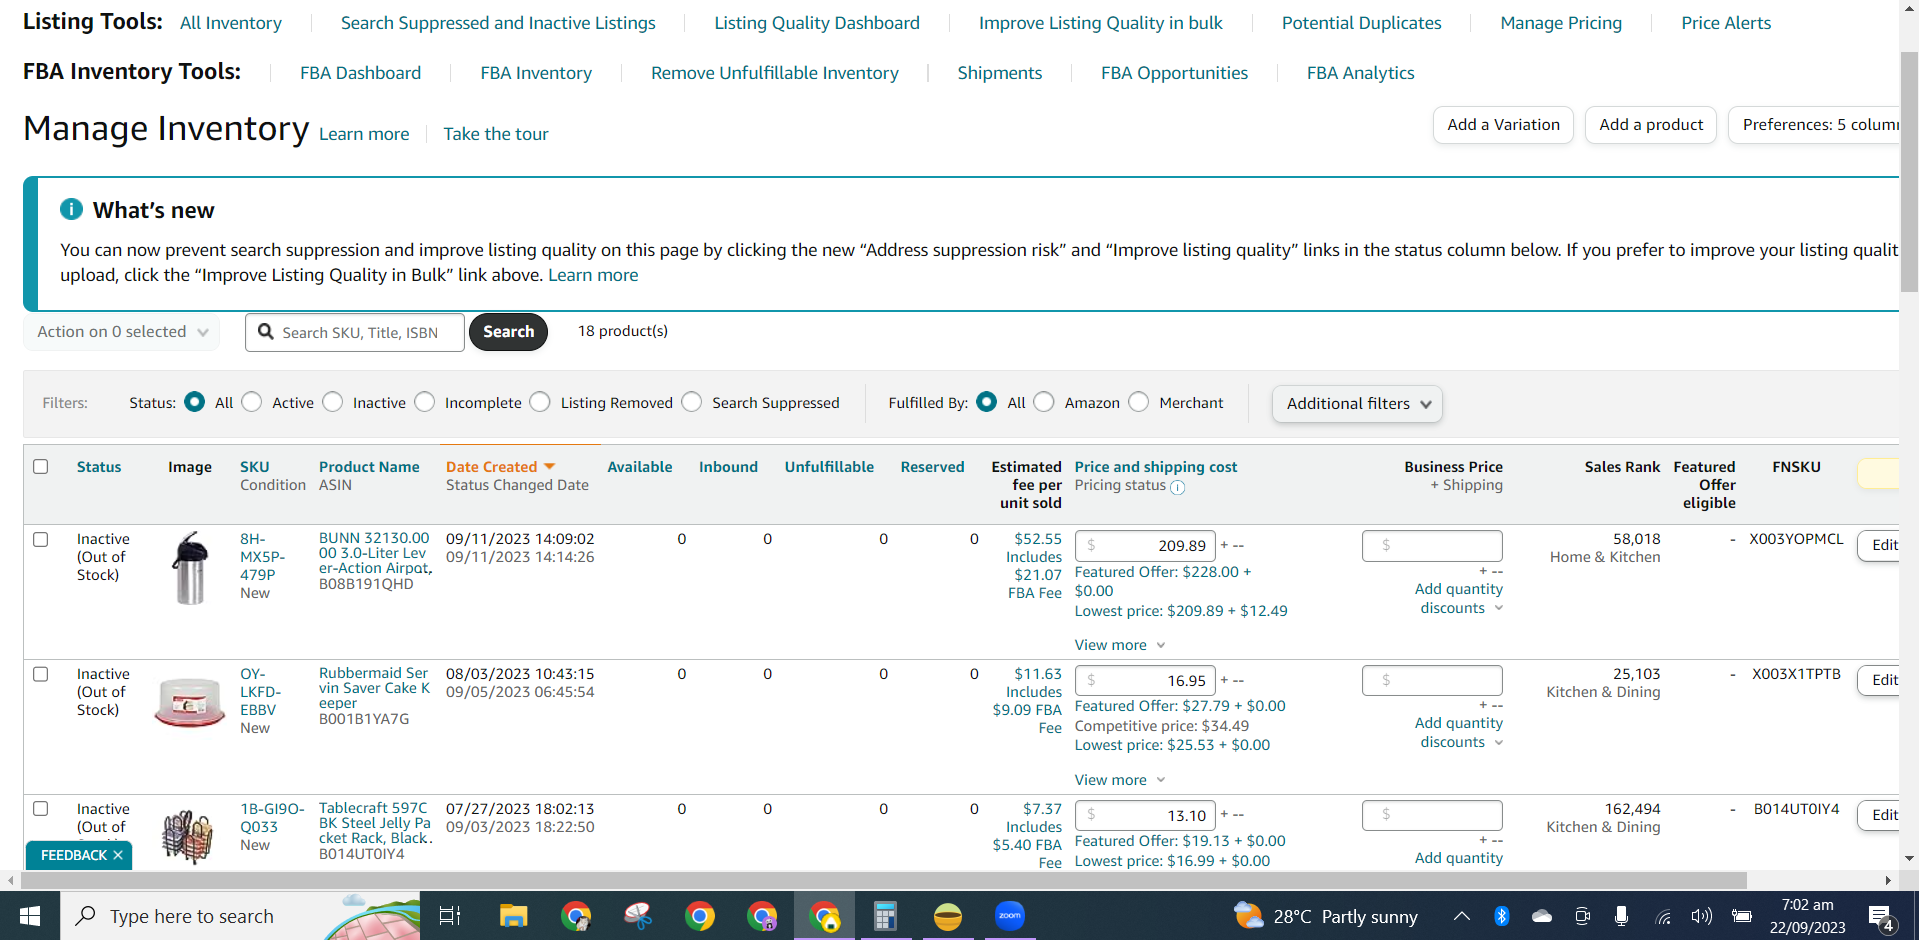The height and width of the screenshot is (940, 1919).
Task: Open the BUNN 32130.0000 product name link
Action: (x=374, y=553)
